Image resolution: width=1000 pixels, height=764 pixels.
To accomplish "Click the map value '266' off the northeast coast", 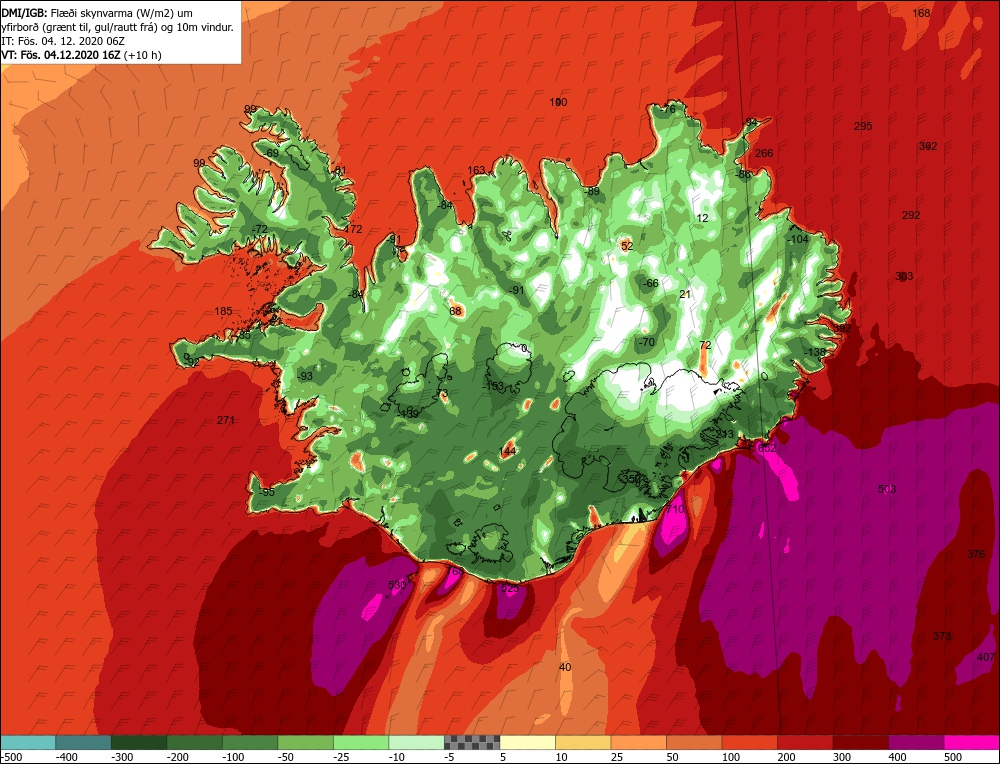I will pos(764,153).
